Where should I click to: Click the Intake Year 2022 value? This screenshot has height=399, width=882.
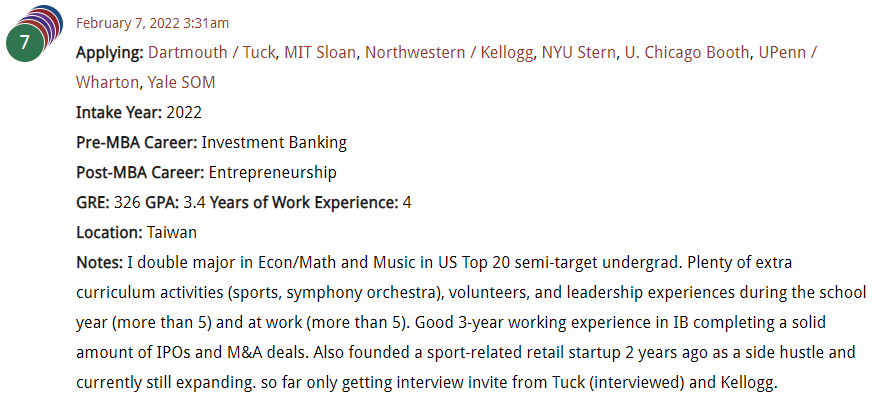184,112
